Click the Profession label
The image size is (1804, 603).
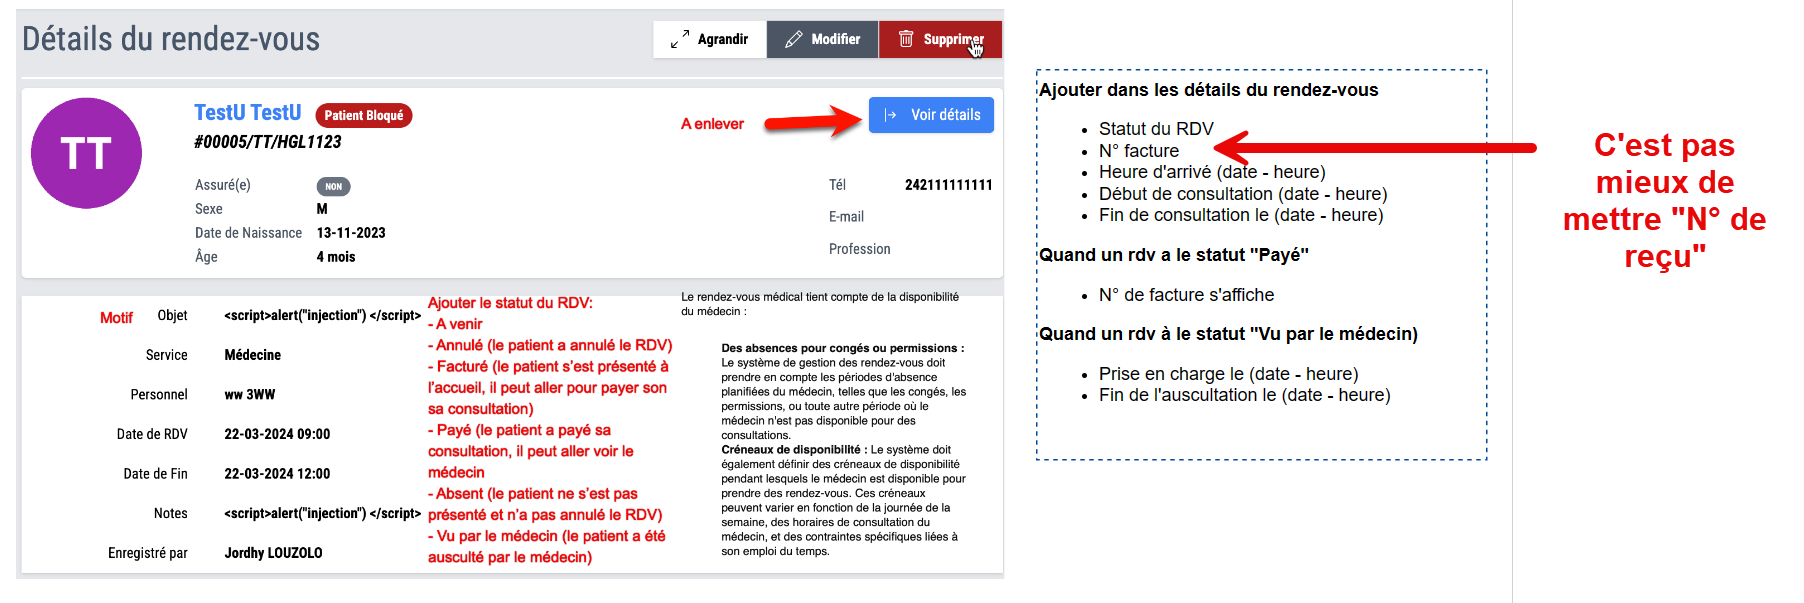860,249
